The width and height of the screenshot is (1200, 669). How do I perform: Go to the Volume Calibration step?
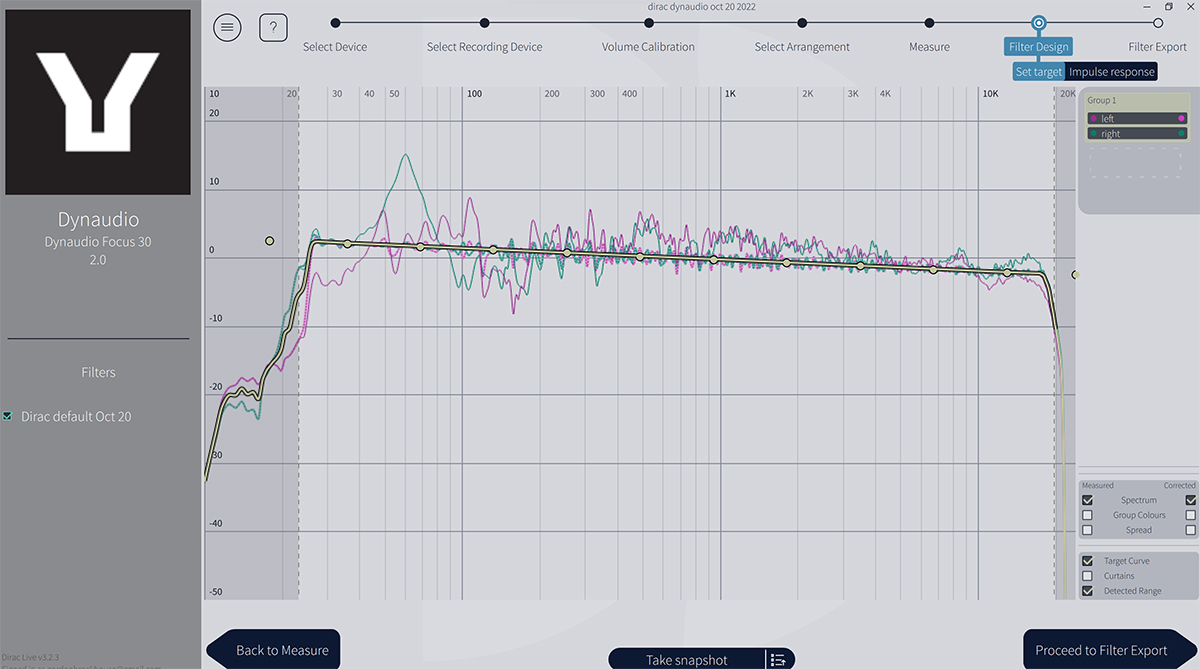[x=648, y=47]
